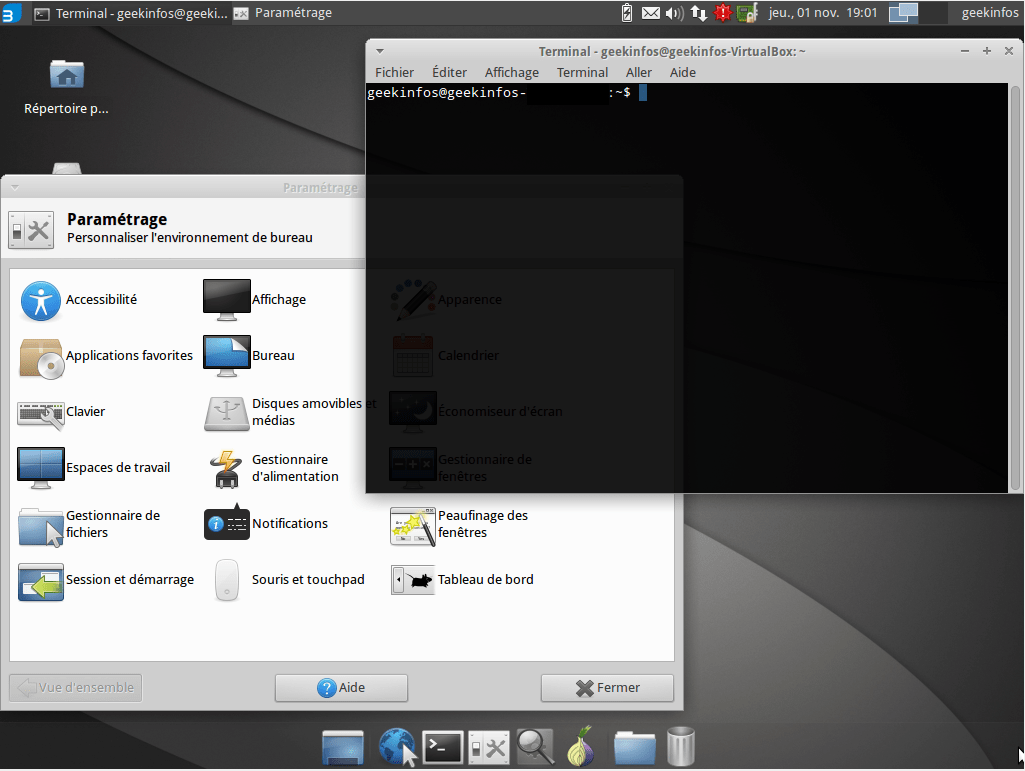This screenshot has height=771, width=1025.
Task: Launch the web browser from the dock
Action: click(397, 747)
